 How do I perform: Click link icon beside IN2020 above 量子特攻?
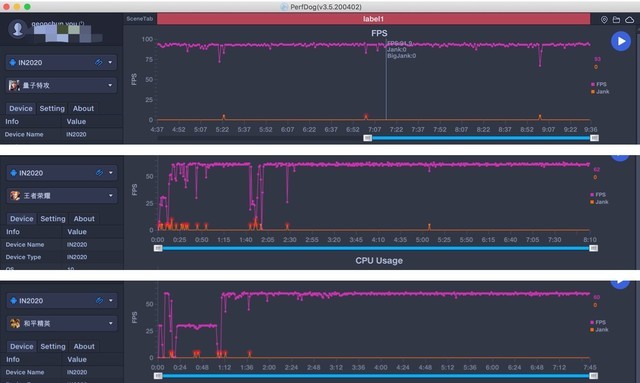pos(98,62)
